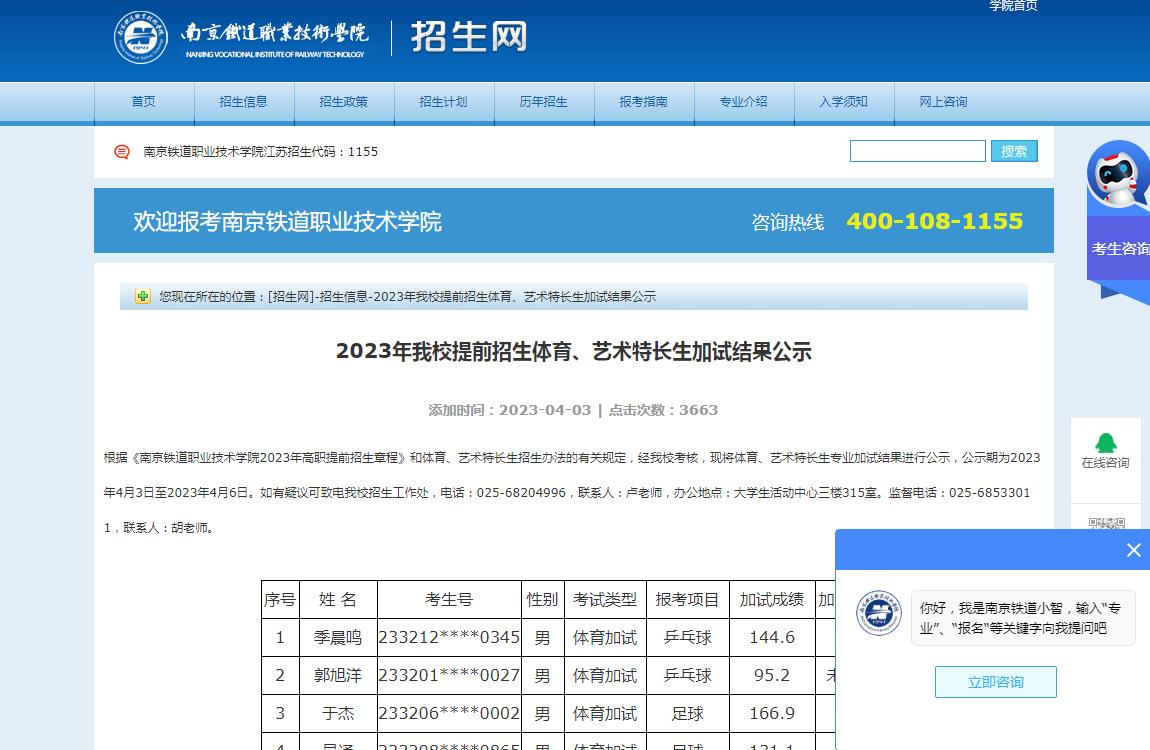Open the 招生计划 navigation tab

click(444, 102)
